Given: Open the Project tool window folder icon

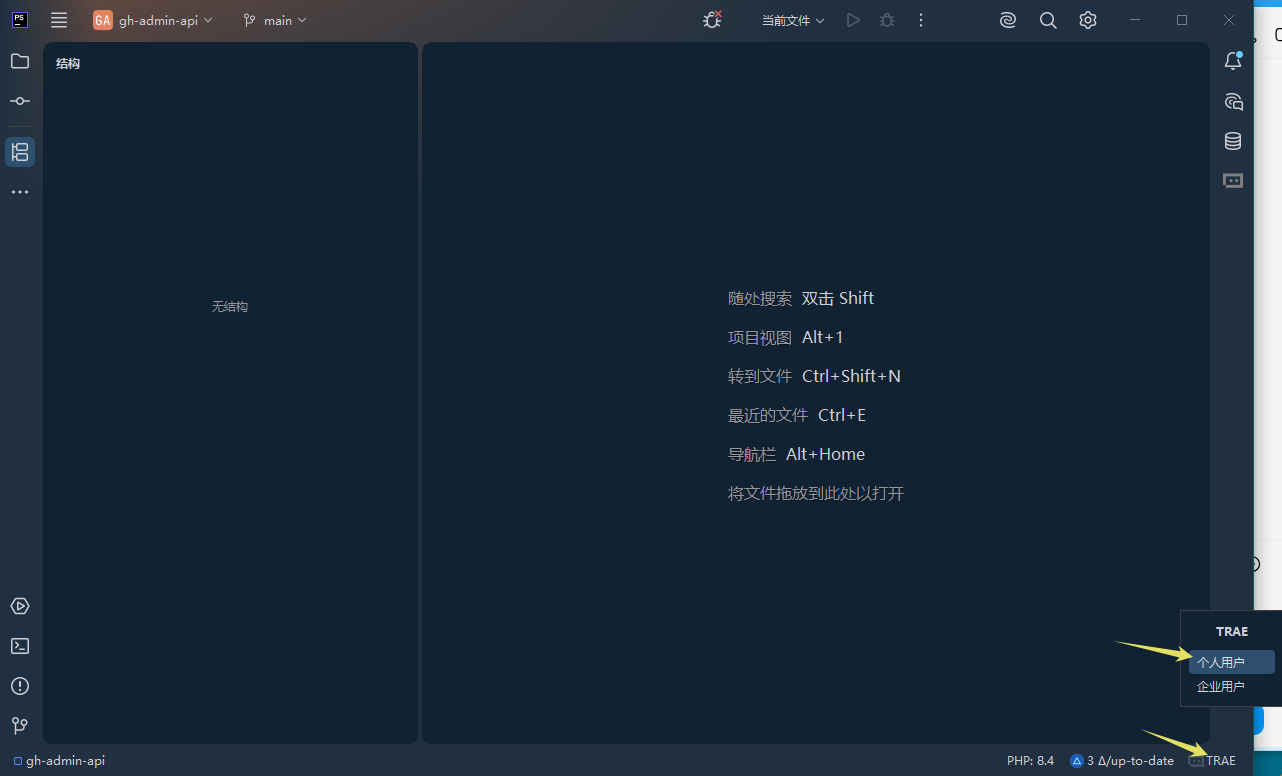Looking at the screenshot, I should pos(20,61).
